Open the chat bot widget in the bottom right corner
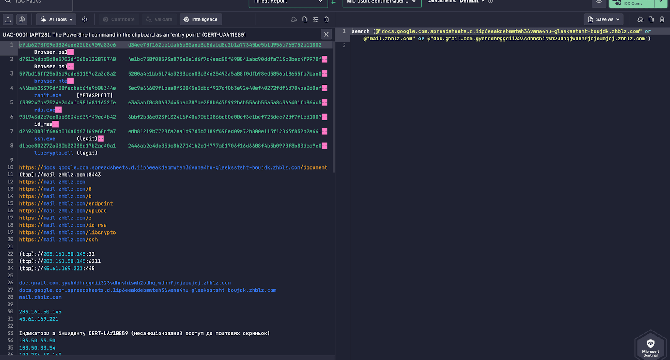This screenshot has width=670, height=360. [x=650, y=346]
